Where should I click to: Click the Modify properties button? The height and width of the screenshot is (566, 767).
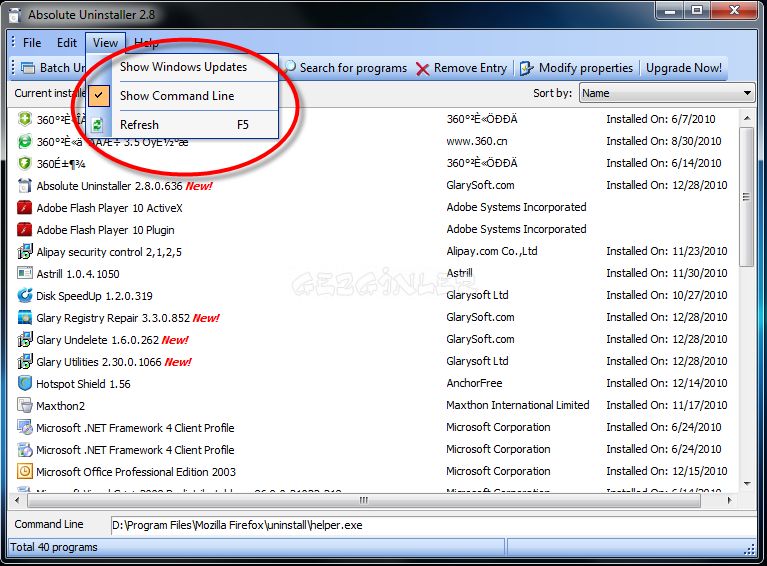tap(576, 68)
